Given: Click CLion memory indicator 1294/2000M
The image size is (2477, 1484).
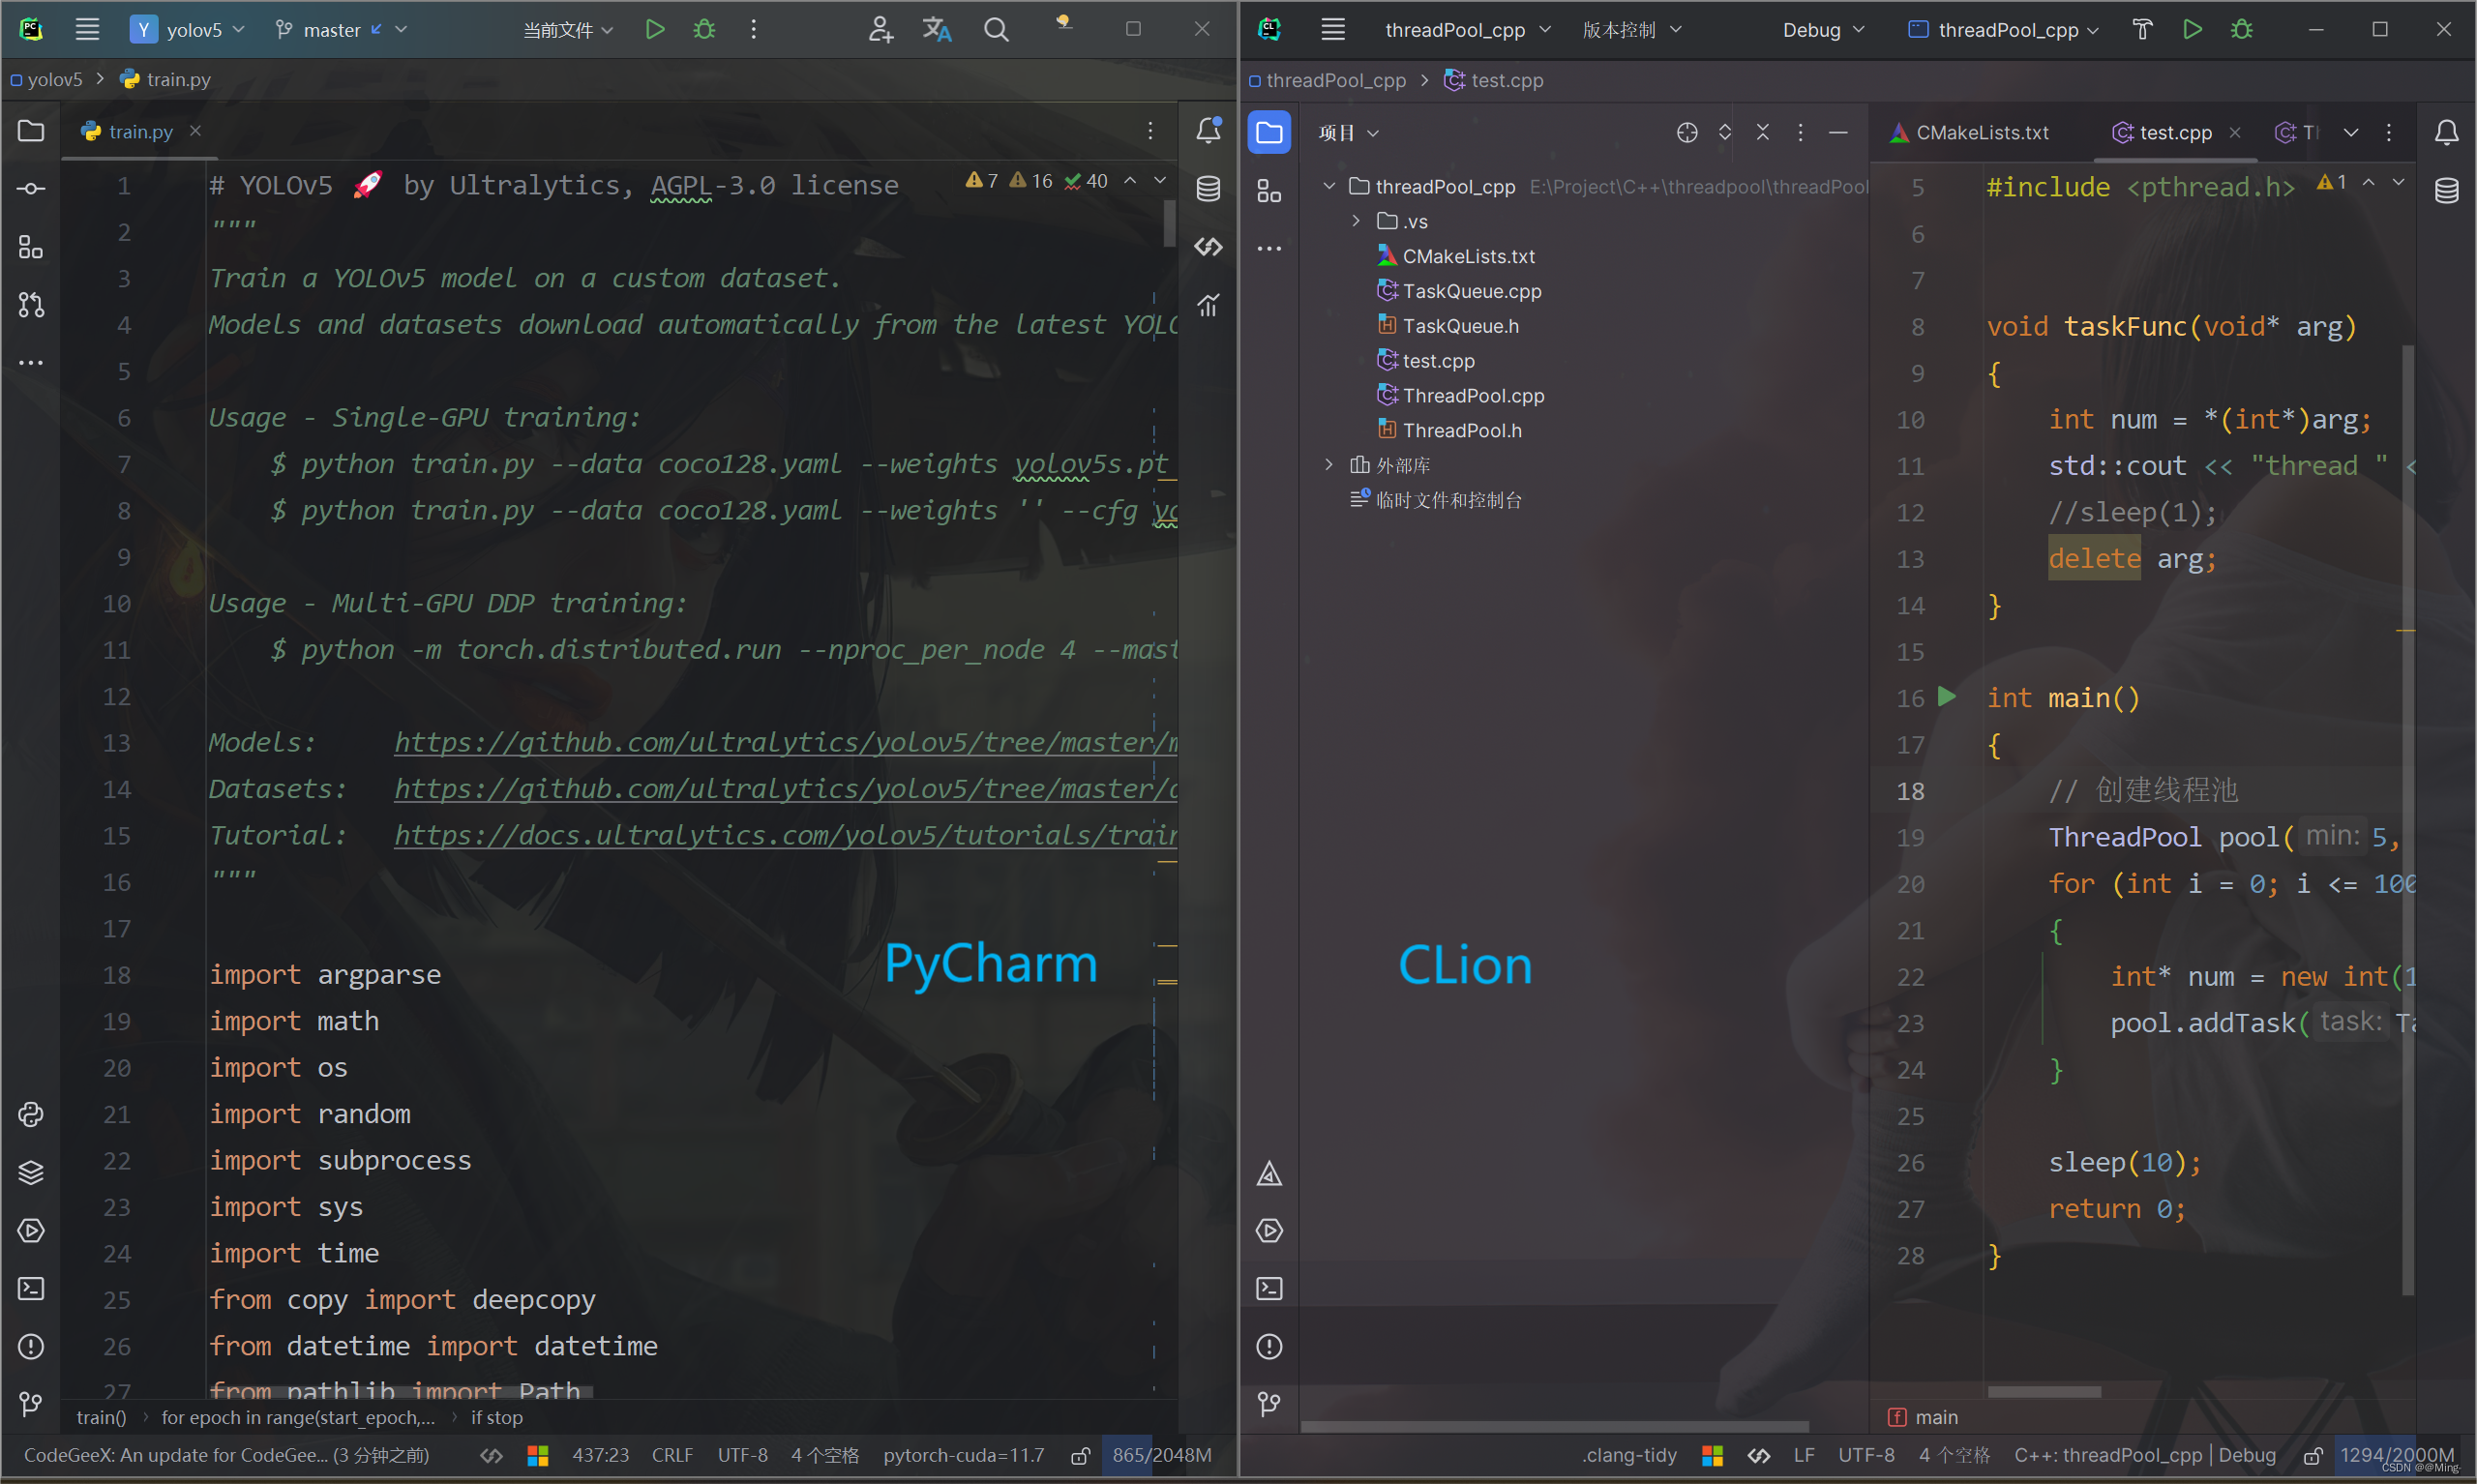Looking at the screenshot, I should coord(2396,1455).
